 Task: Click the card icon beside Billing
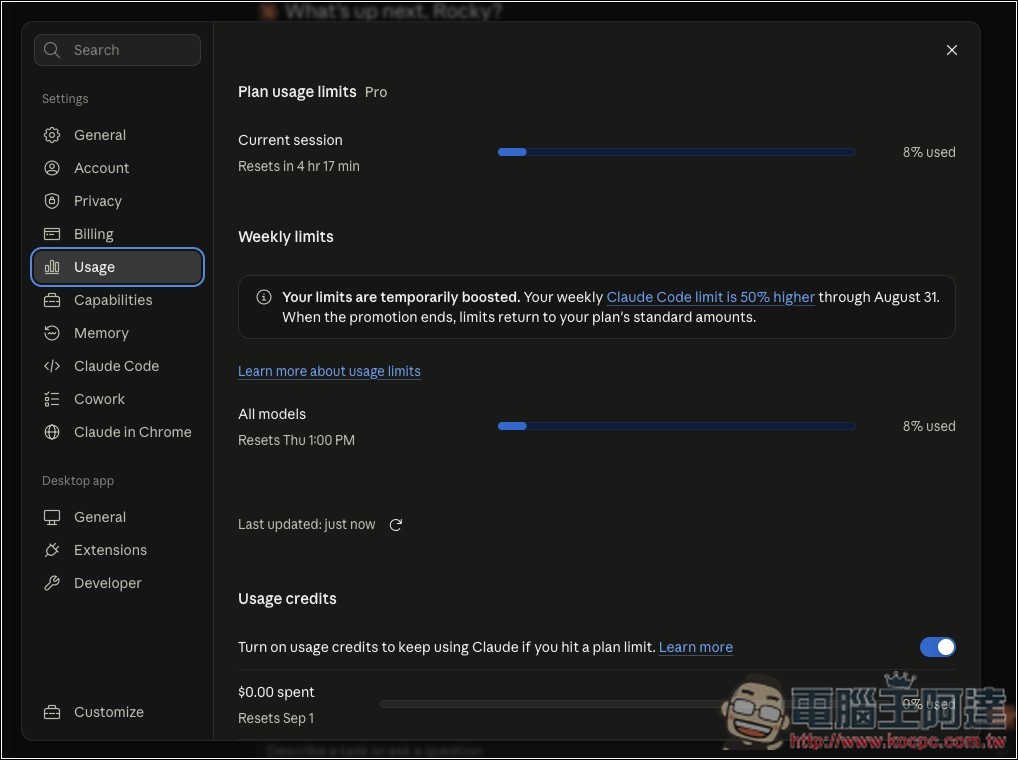pos(52,234)
